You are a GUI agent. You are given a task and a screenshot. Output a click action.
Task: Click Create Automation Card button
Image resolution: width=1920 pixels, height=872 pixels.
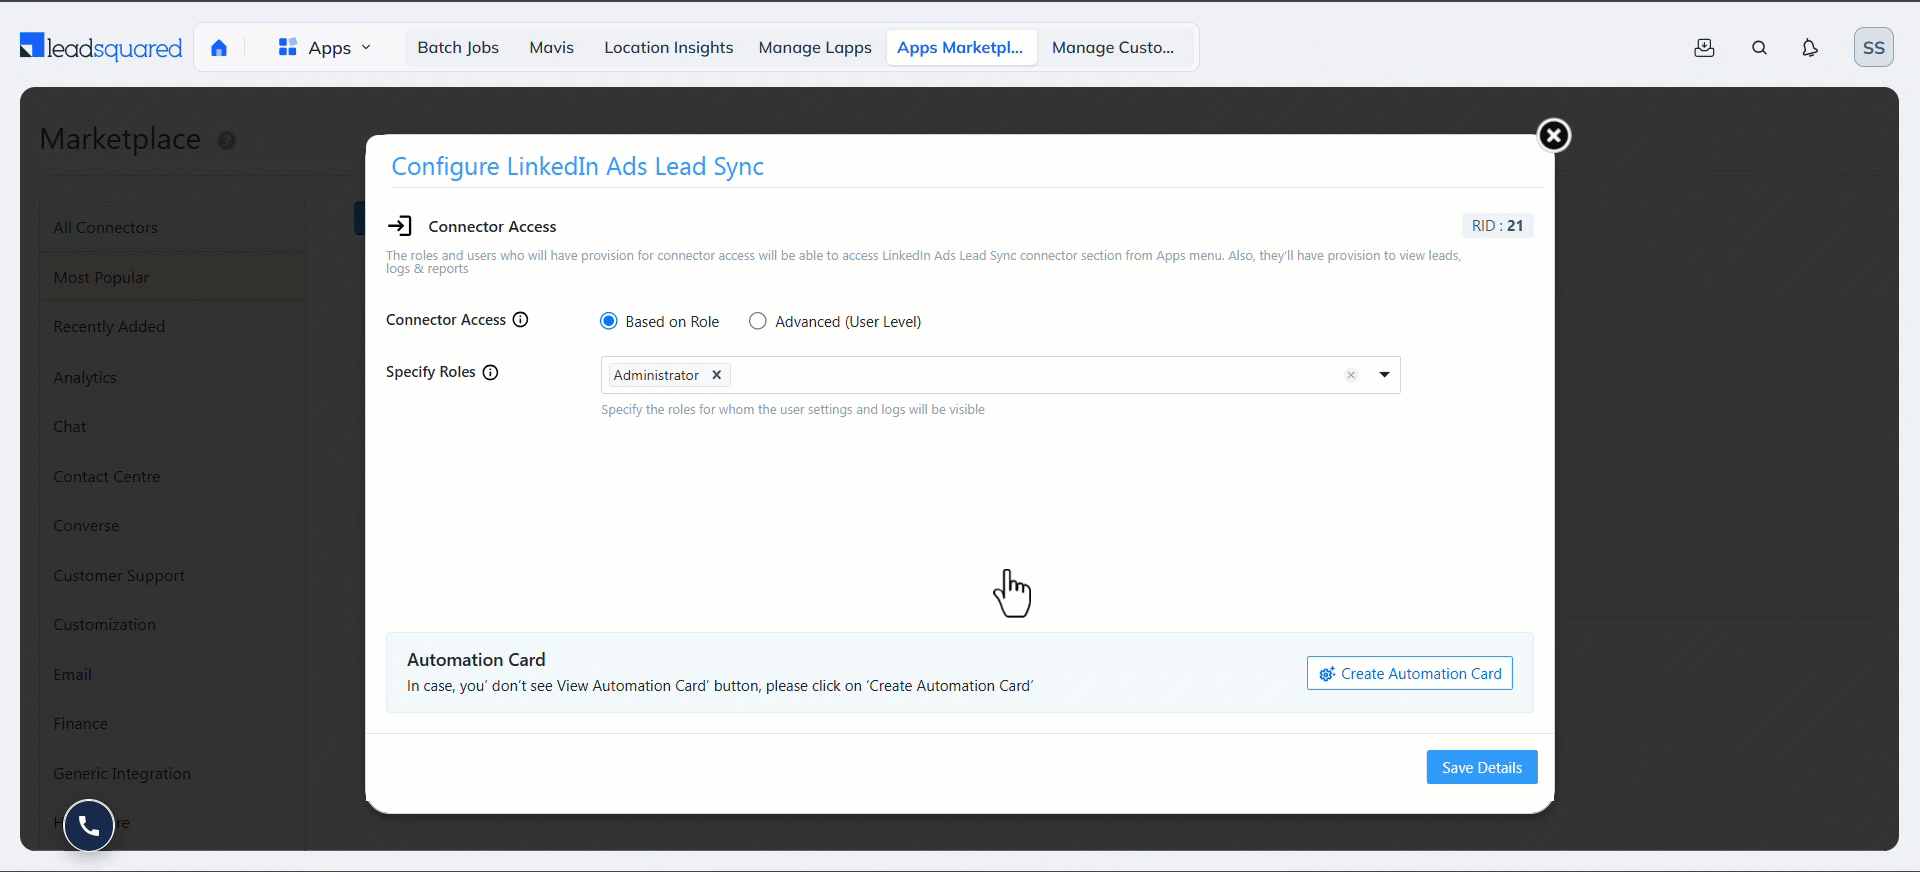click(x=1410, y=673)
